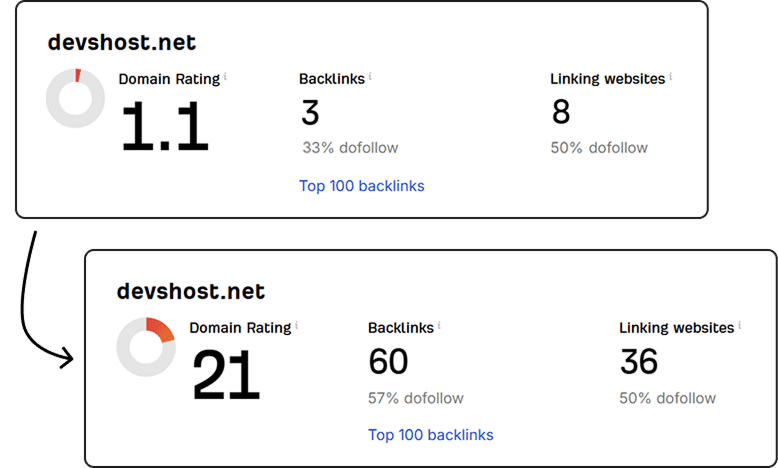Screen dimensions: 778x468
Task: Click the donut chart for rating 1.1
Action: pyautogui.click(x=75, y=98)
